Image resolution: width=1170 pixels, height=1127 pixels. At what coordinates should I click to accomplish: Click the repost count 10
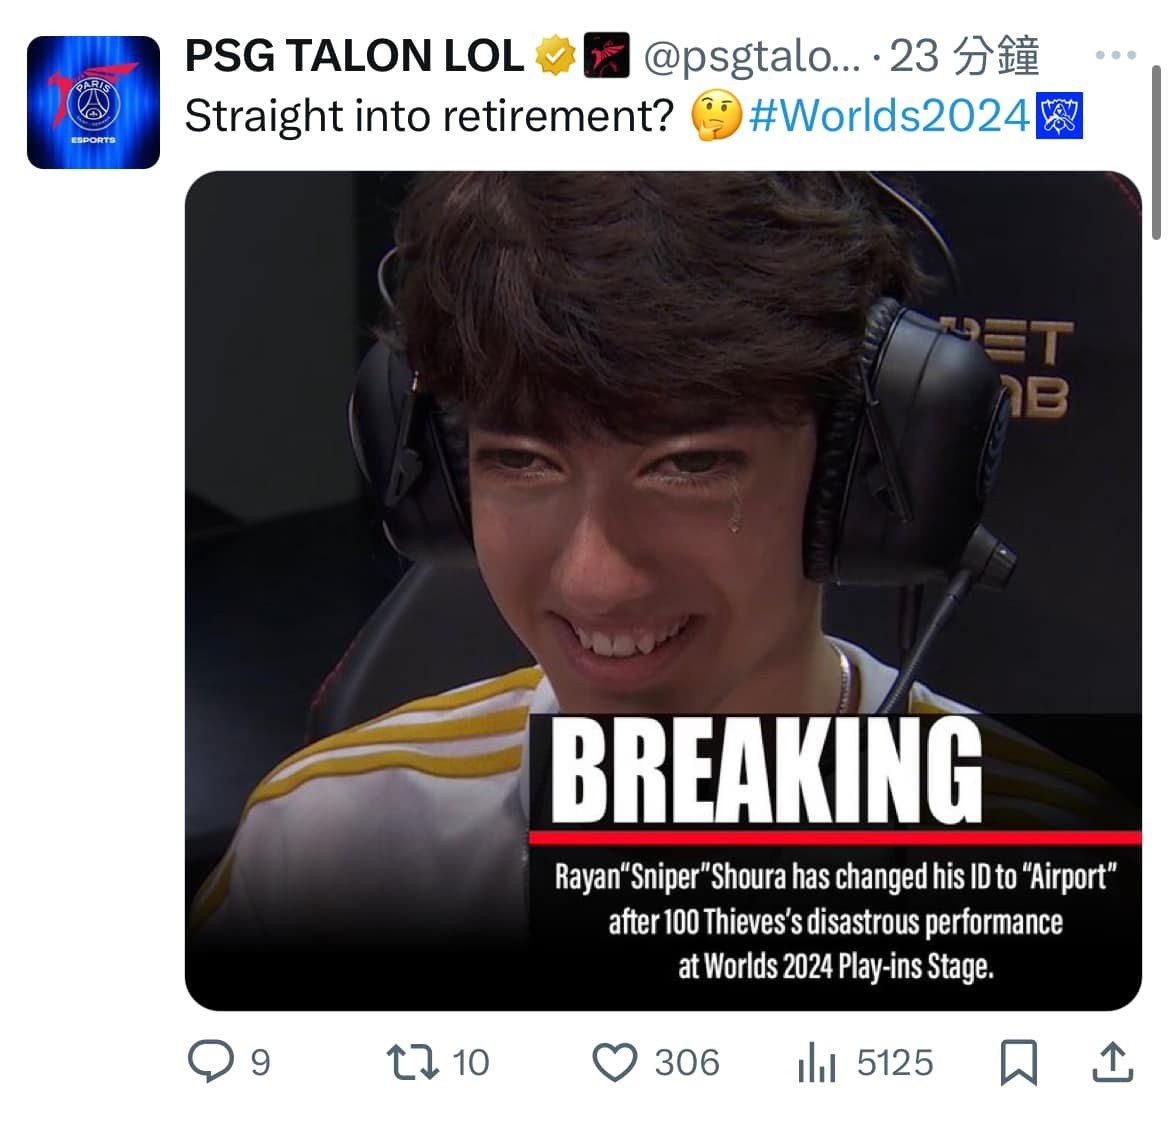point(471,1063)
